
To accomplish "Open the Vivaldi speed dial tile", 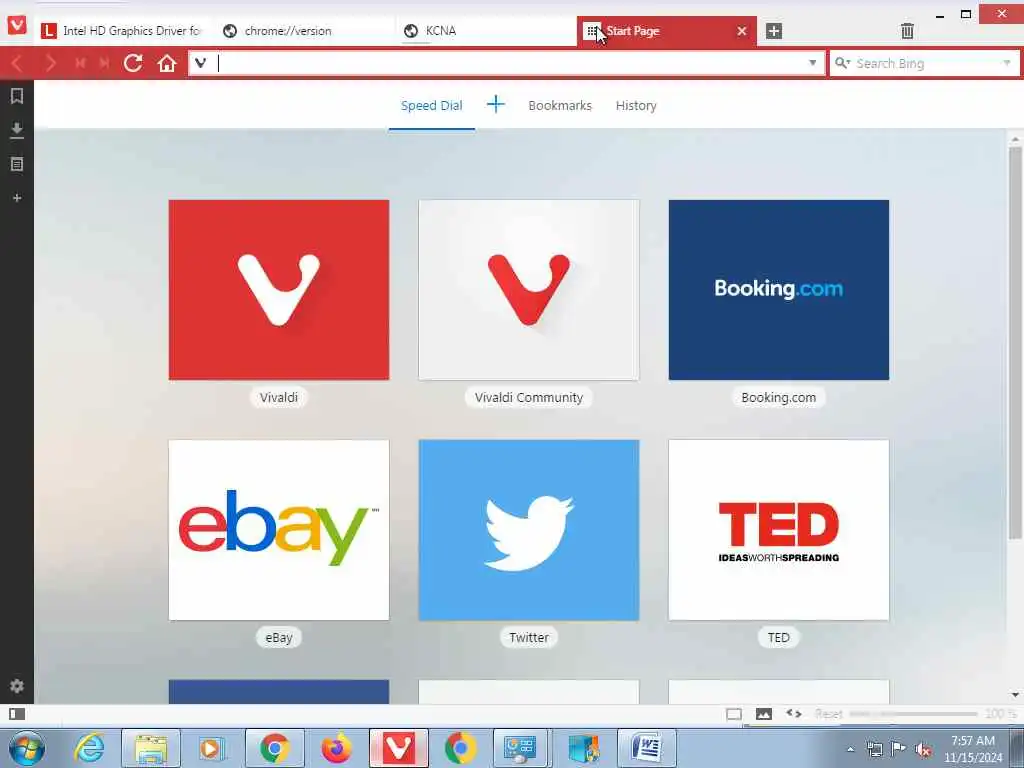I will [x=279, y=290].
